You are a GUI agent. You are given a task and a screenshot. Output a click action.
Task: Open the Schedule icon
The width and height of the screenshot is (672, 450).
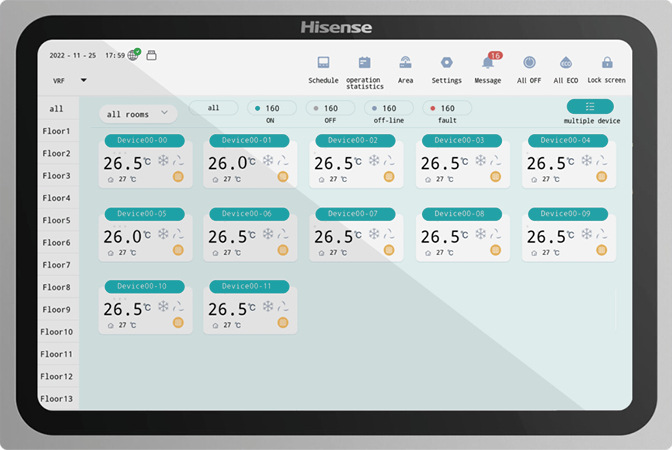323,63
